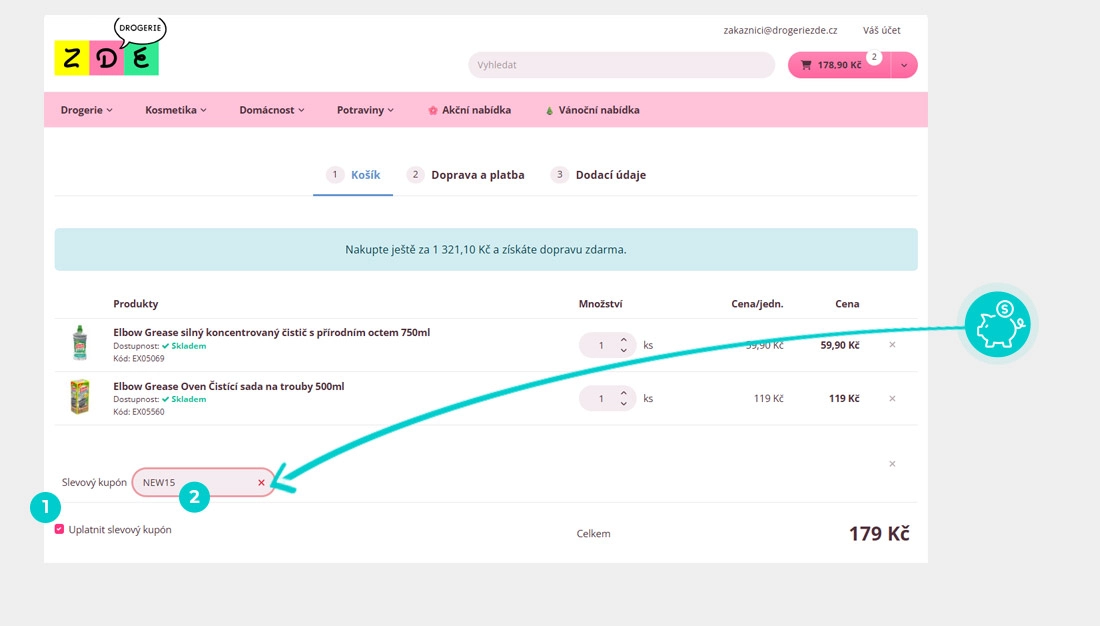The image size is (1100, 626).
Task: Open the Akční nabídka menu item
Action: click(469, 110)
